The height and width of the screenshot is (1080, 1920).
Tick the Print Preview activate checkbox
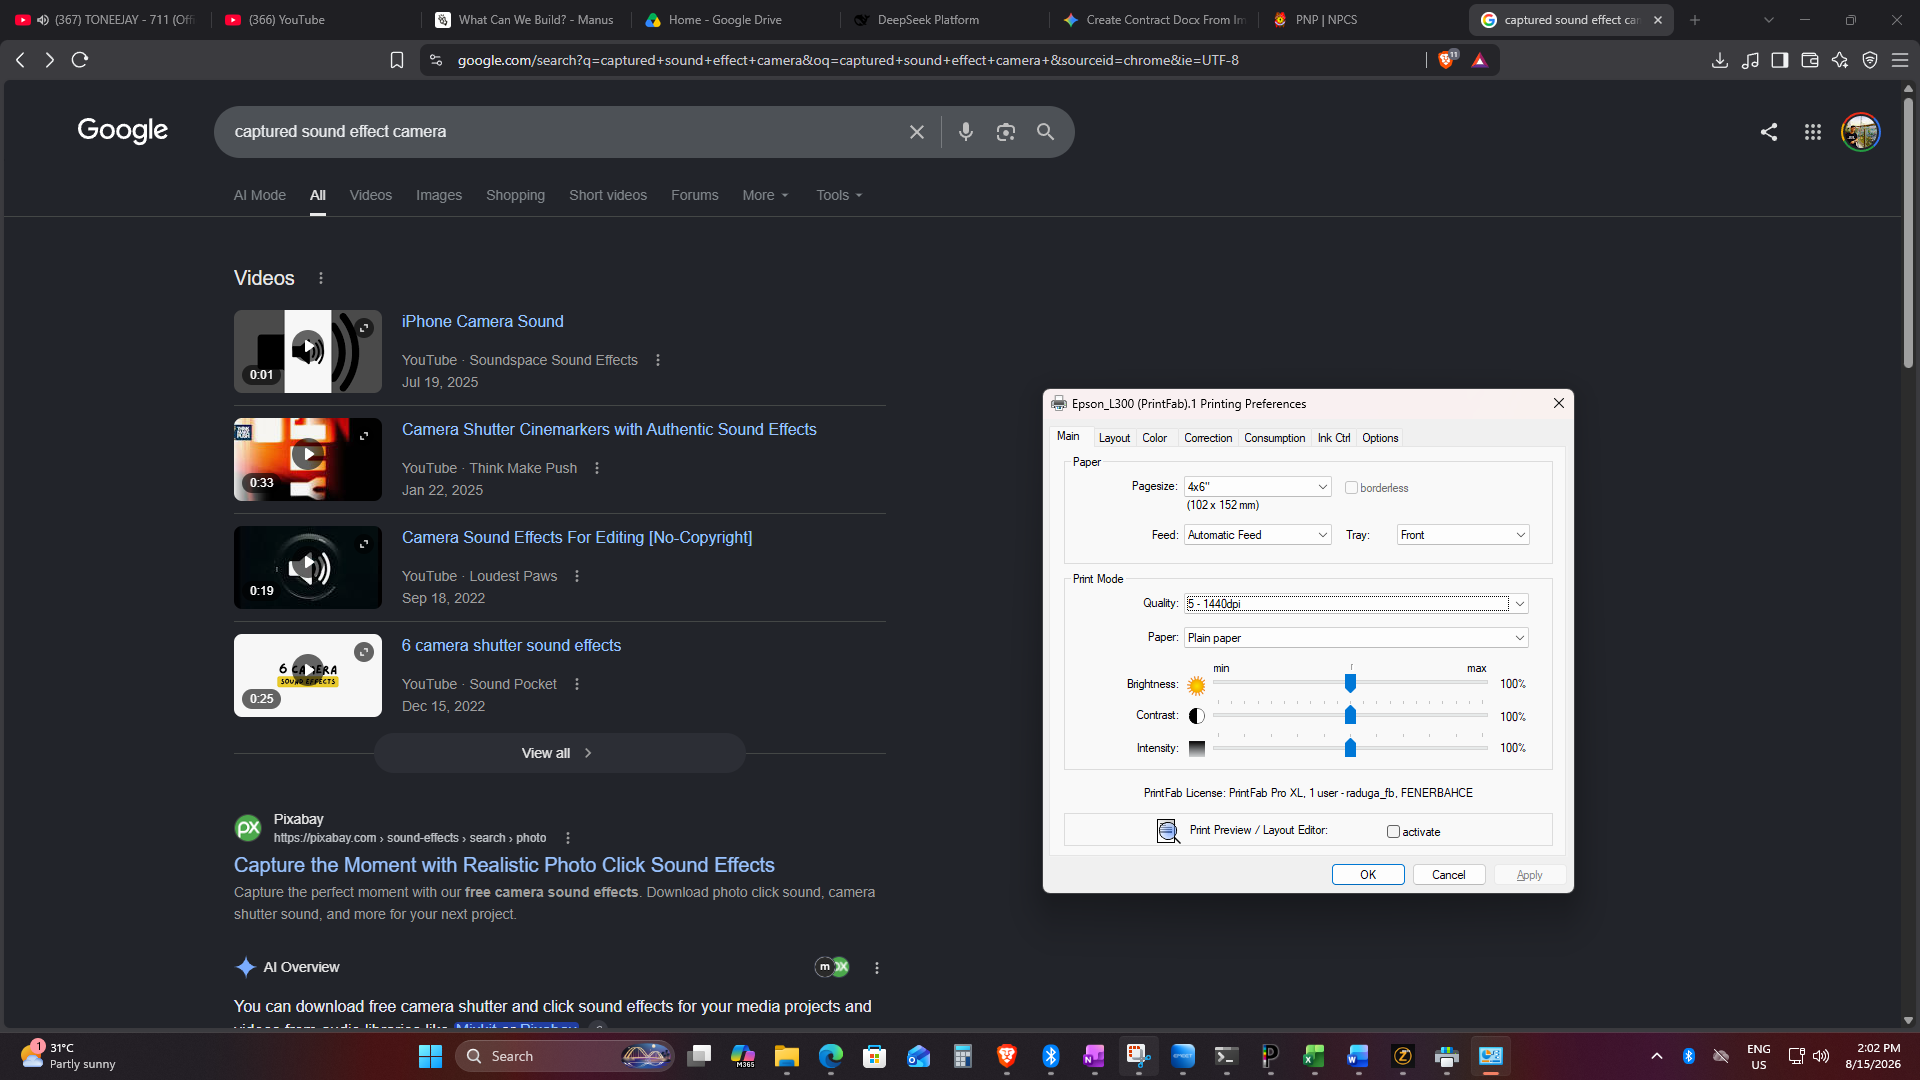1393,832
